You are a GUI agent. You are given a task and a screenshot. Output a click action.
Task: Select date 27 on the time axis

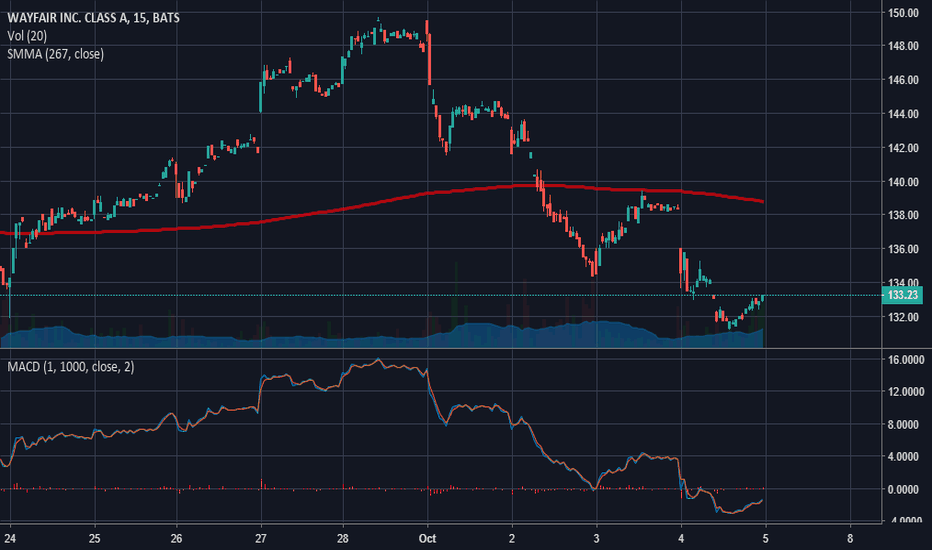click(261, 538)
